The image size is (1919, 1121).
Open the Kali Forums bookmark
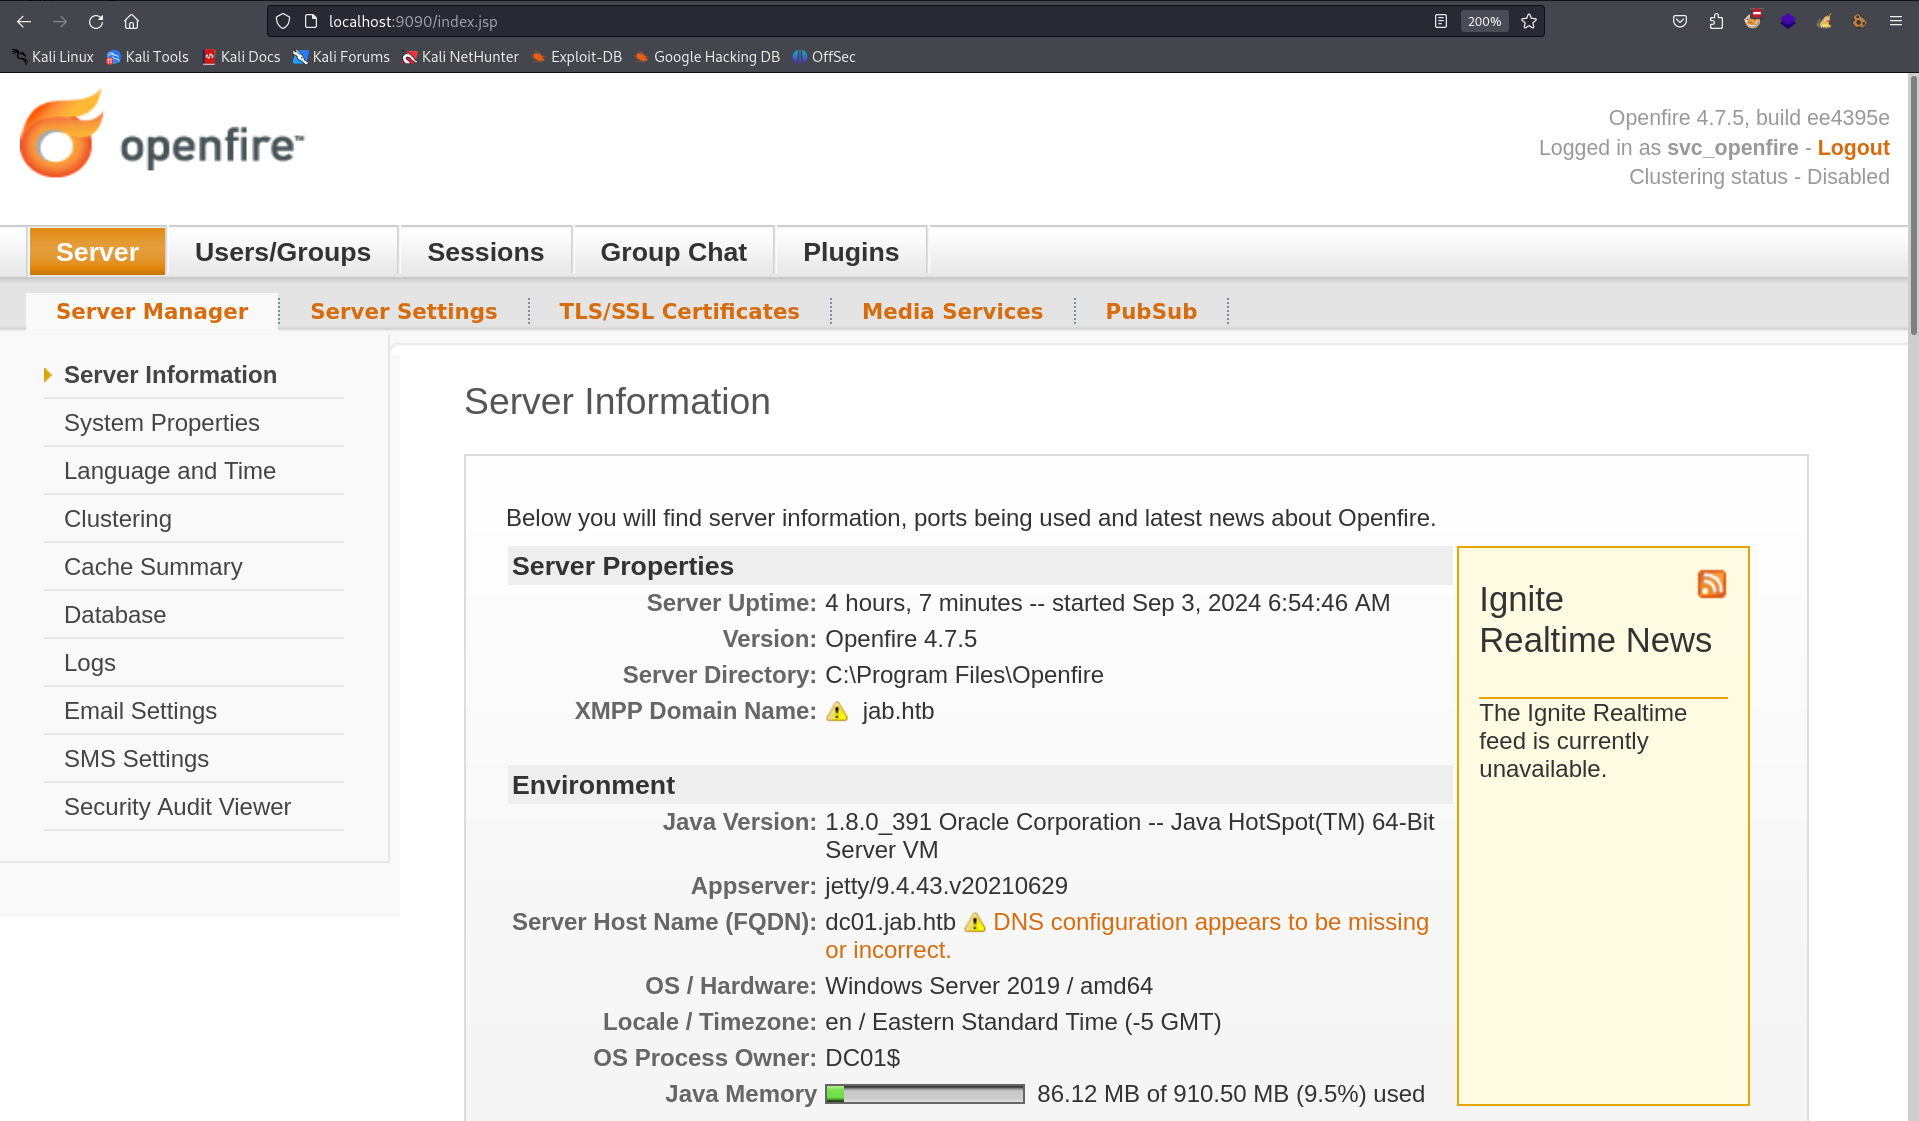point(341,57)
